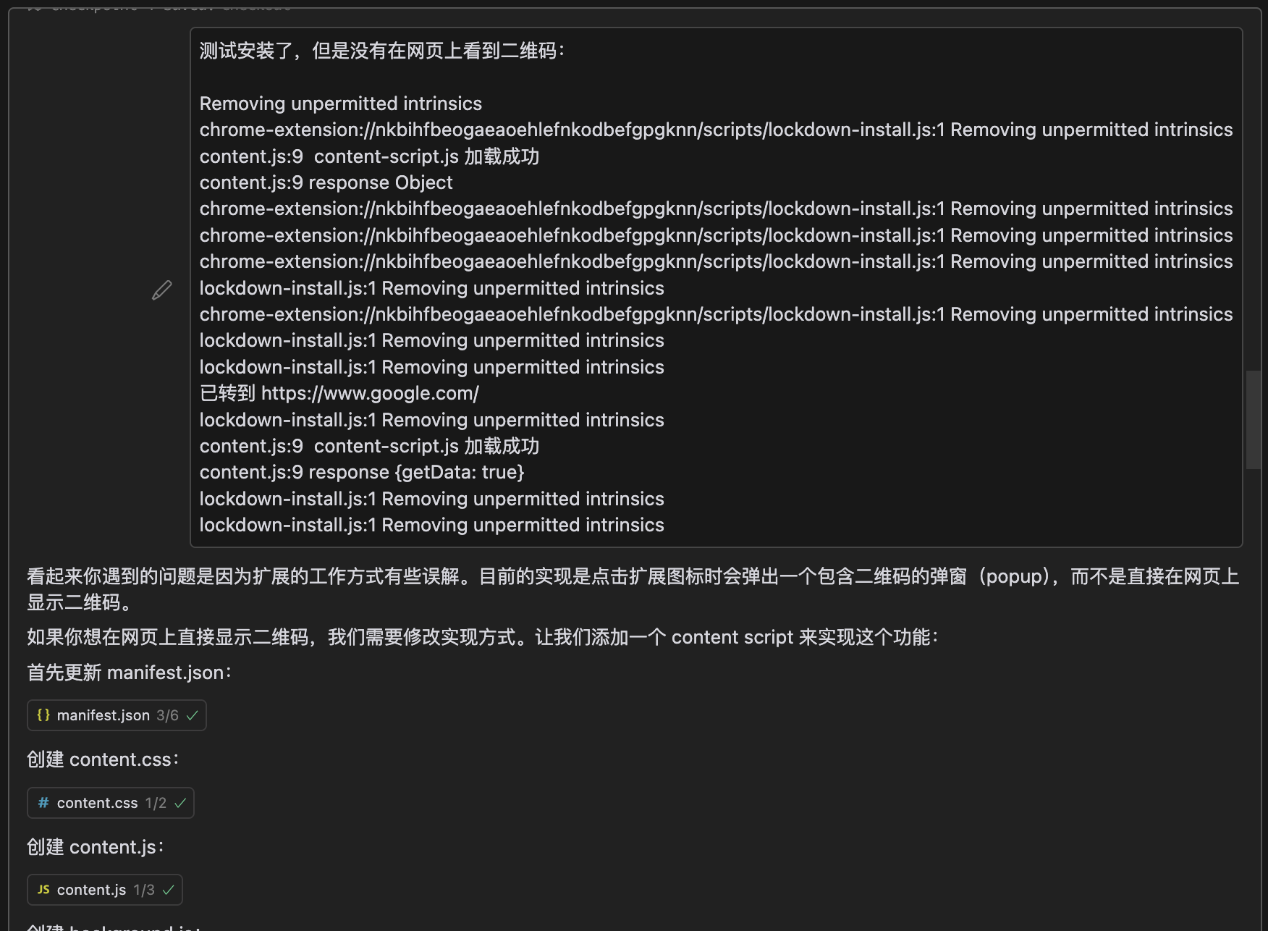
Task: Click the https://www.google.com/ URL in the message
Action: click(370, 393)
